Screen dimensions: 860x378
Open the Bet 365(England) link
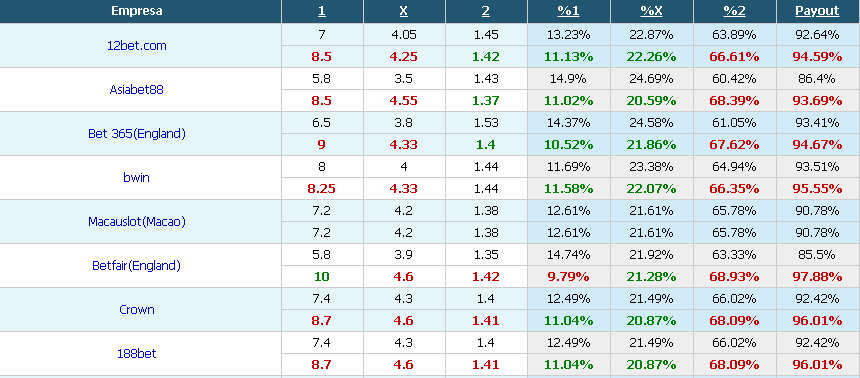click(137, 134)
